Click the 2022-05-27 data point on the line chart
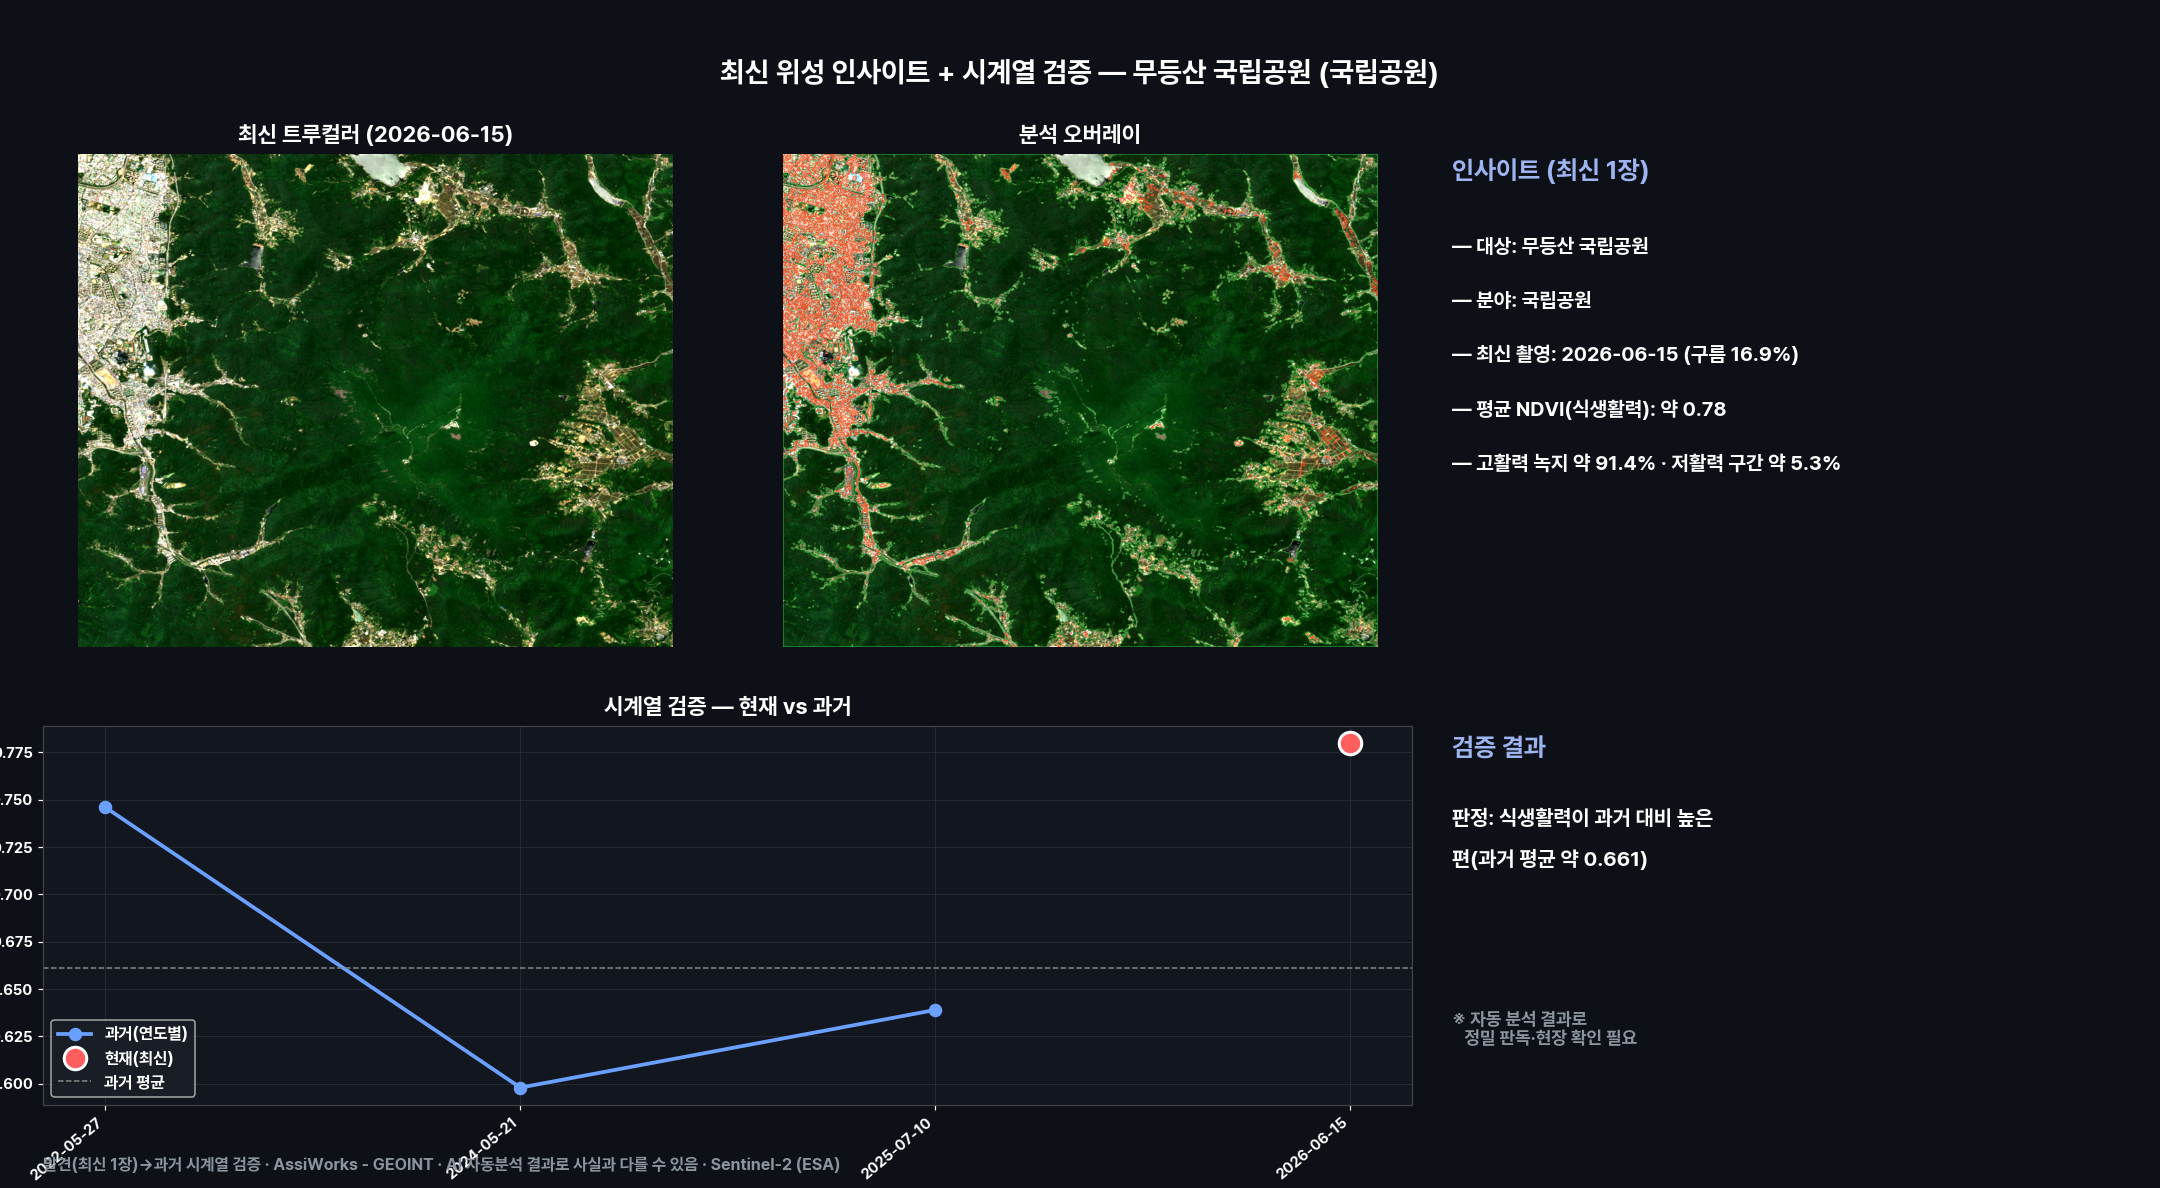Viewport: 2160px width, 1188px height. click(105, 807)
